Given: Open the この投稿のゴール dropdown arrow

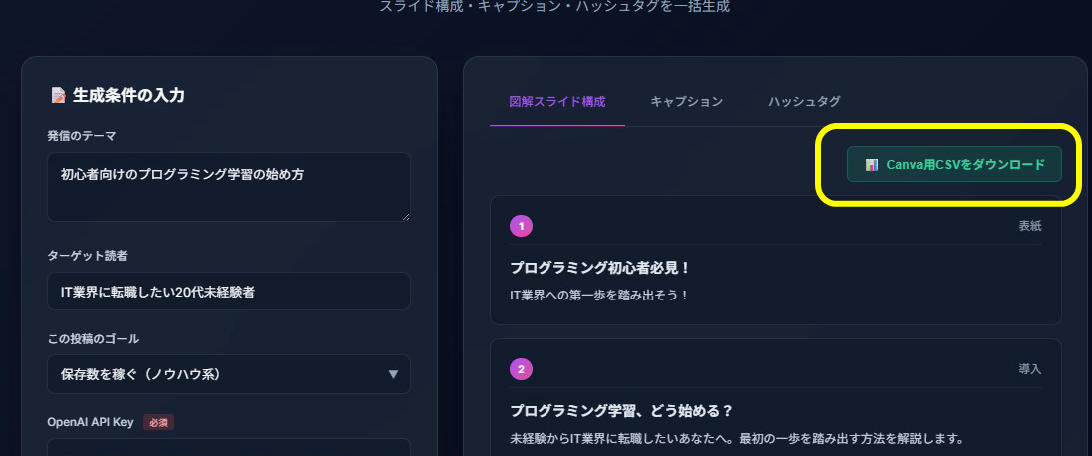Looking at the screenshot, I should [393, 375].
